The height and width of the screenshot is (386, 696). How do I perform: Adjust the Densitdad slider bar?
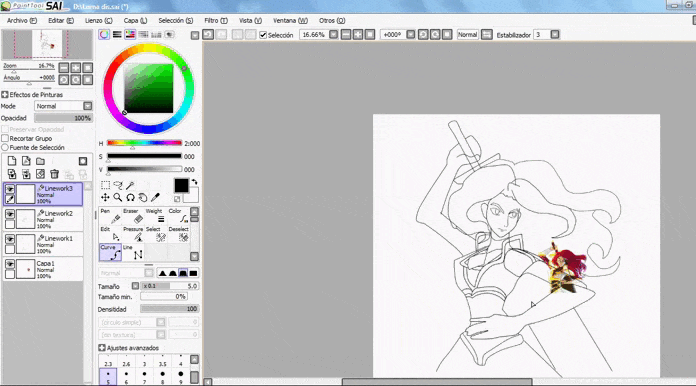170,309
